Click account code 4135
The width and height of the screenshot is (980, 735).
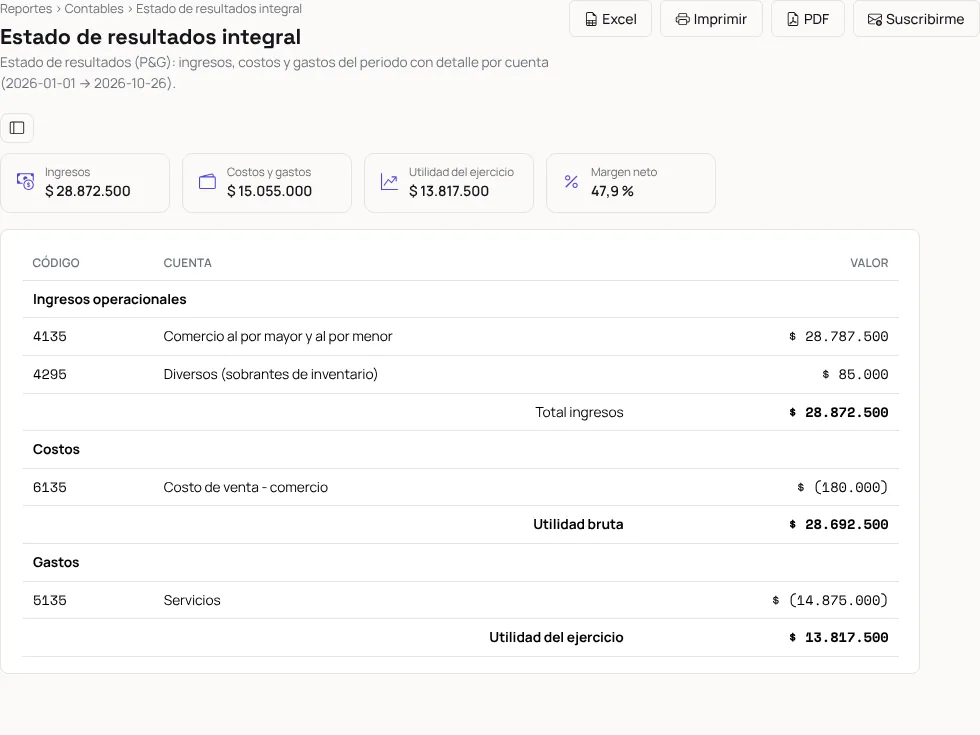[49, 336]
